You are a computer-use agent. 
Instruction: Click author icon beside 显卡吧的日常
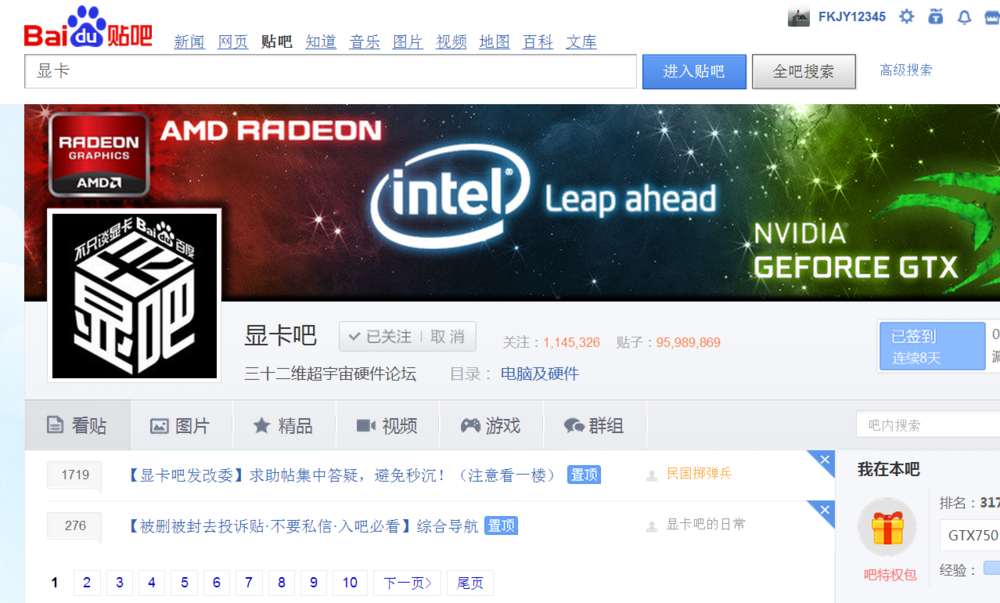tap(652, 527)
